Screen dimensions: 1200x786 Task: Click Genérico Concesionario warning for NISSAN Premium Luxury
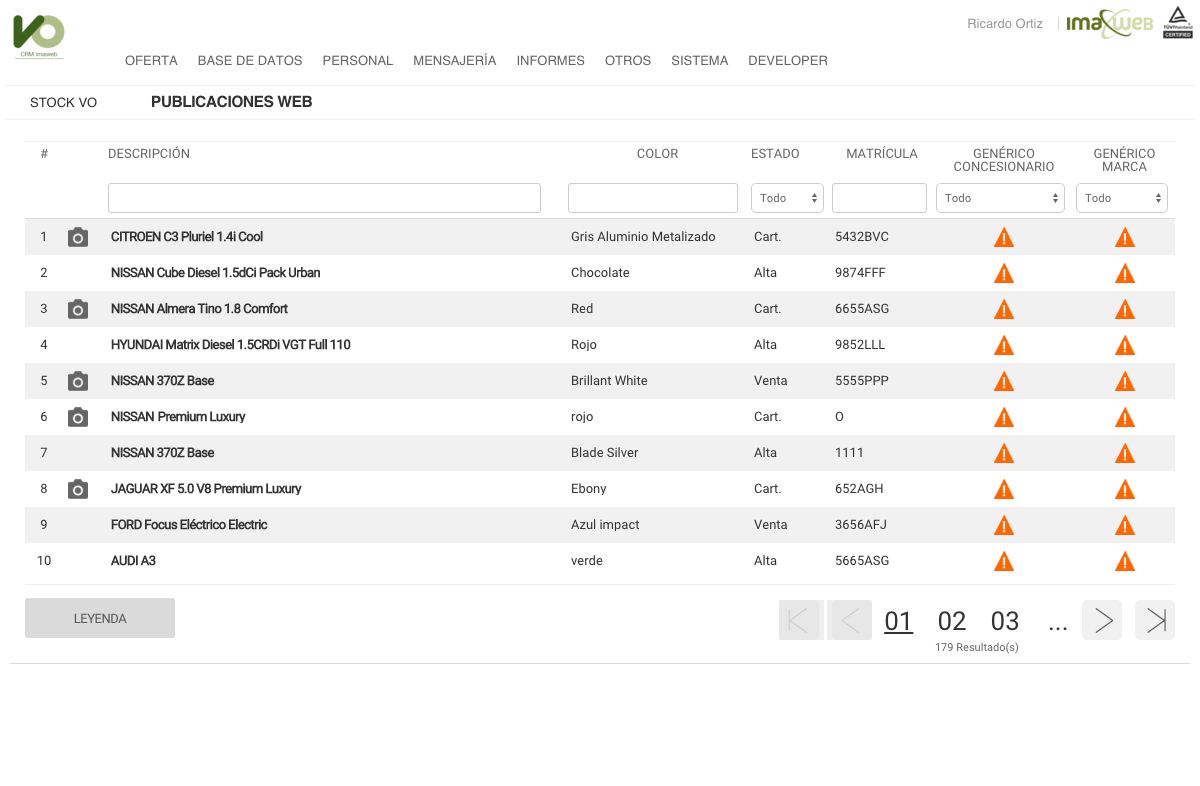[1004, 417]
